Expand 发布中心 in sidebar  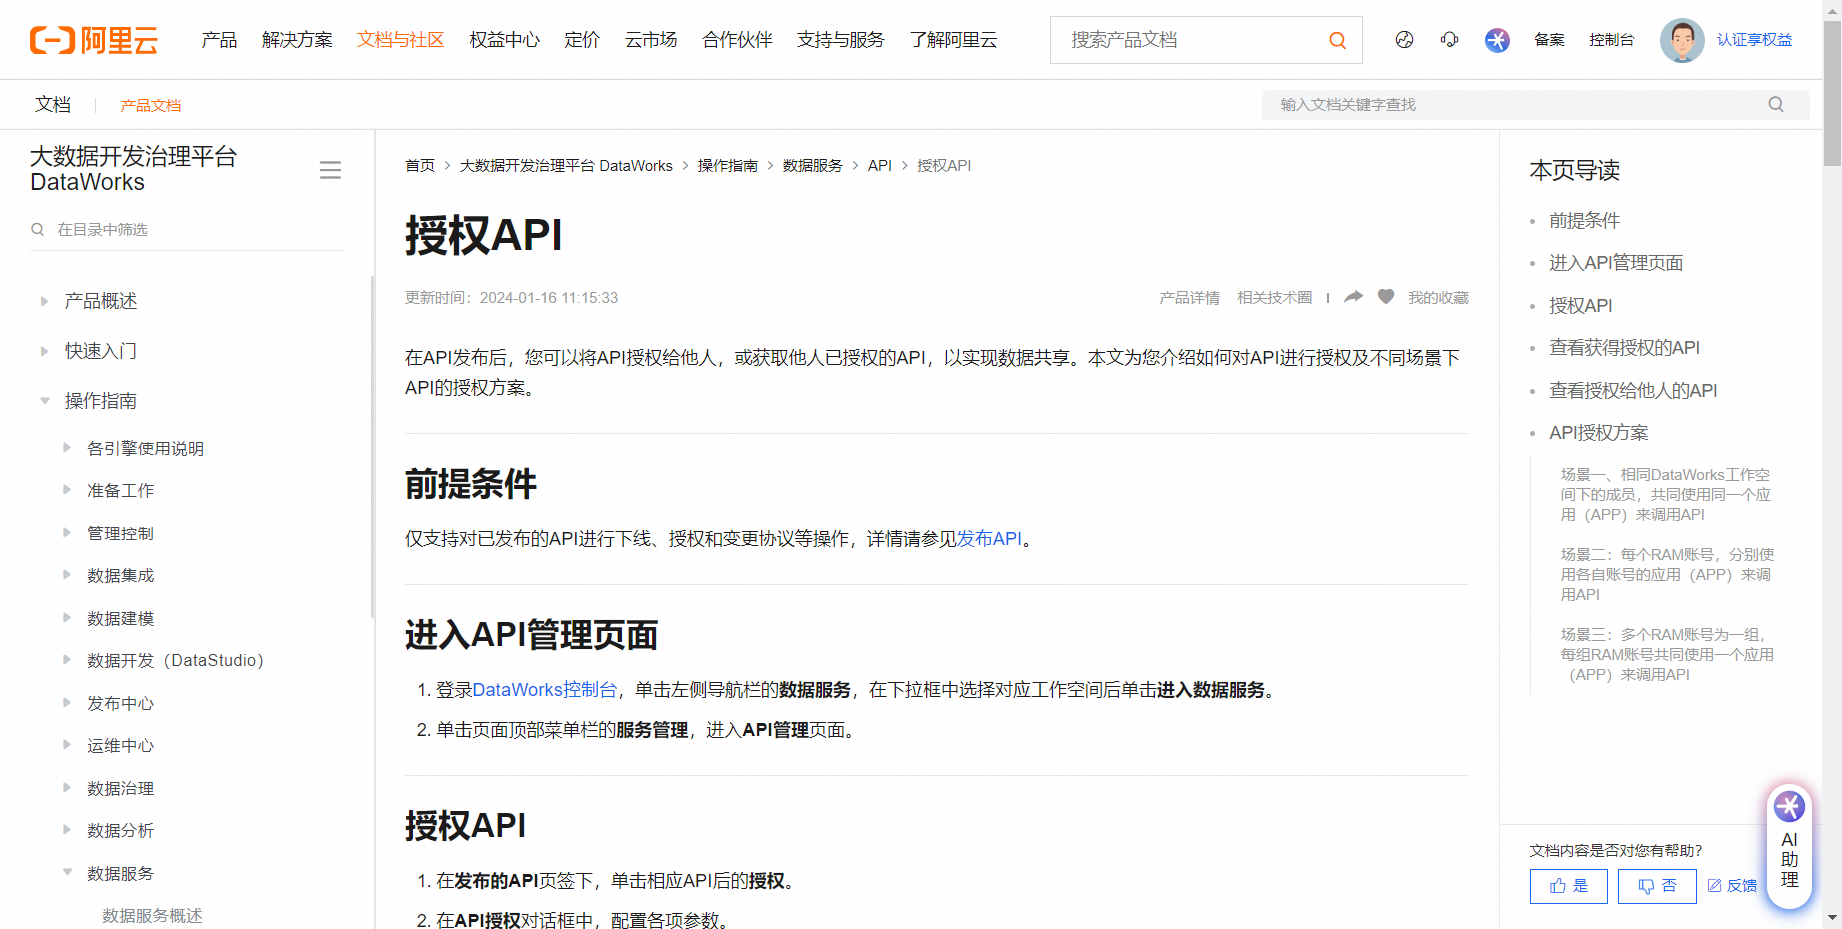67,703
